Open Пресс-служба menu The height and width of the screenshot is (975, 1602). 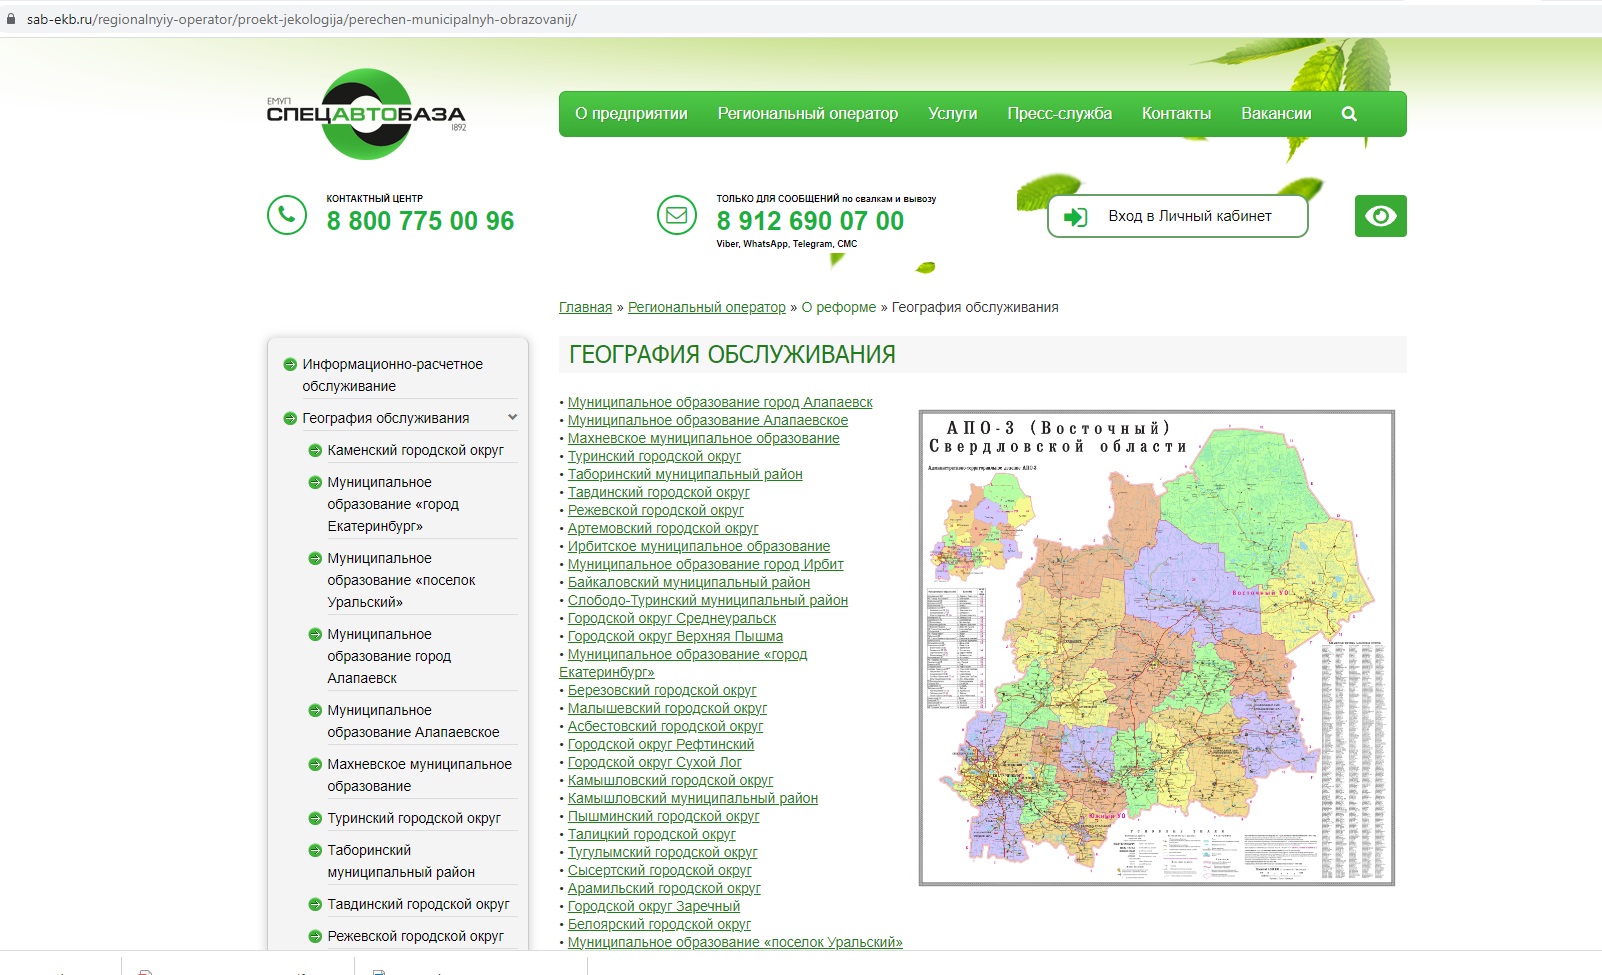1060,114
